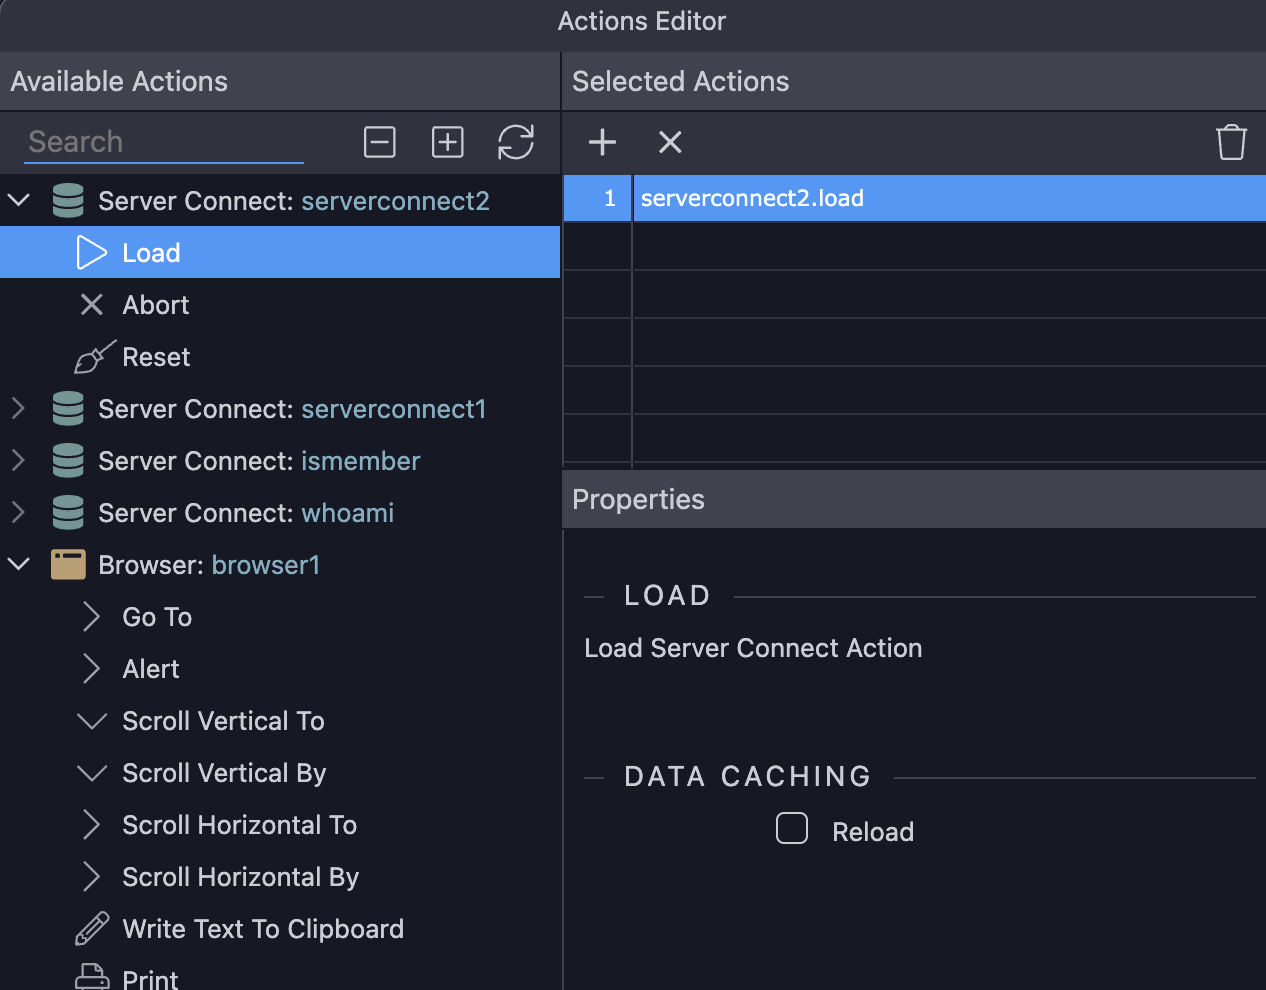Add the selected action using the plus icon
Screen dimensions: 1266x990
coord(602,142)
